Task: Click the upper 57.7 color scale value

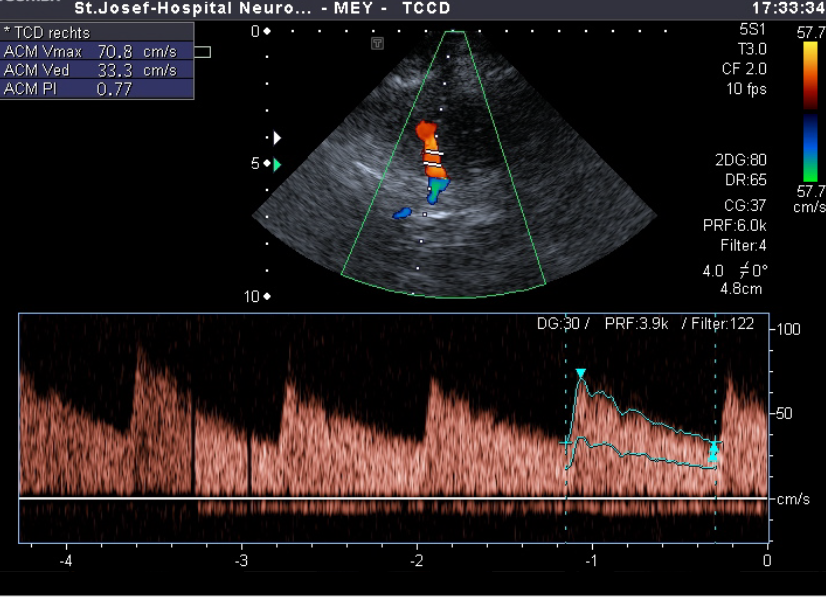Action: (x=811, y=33)
